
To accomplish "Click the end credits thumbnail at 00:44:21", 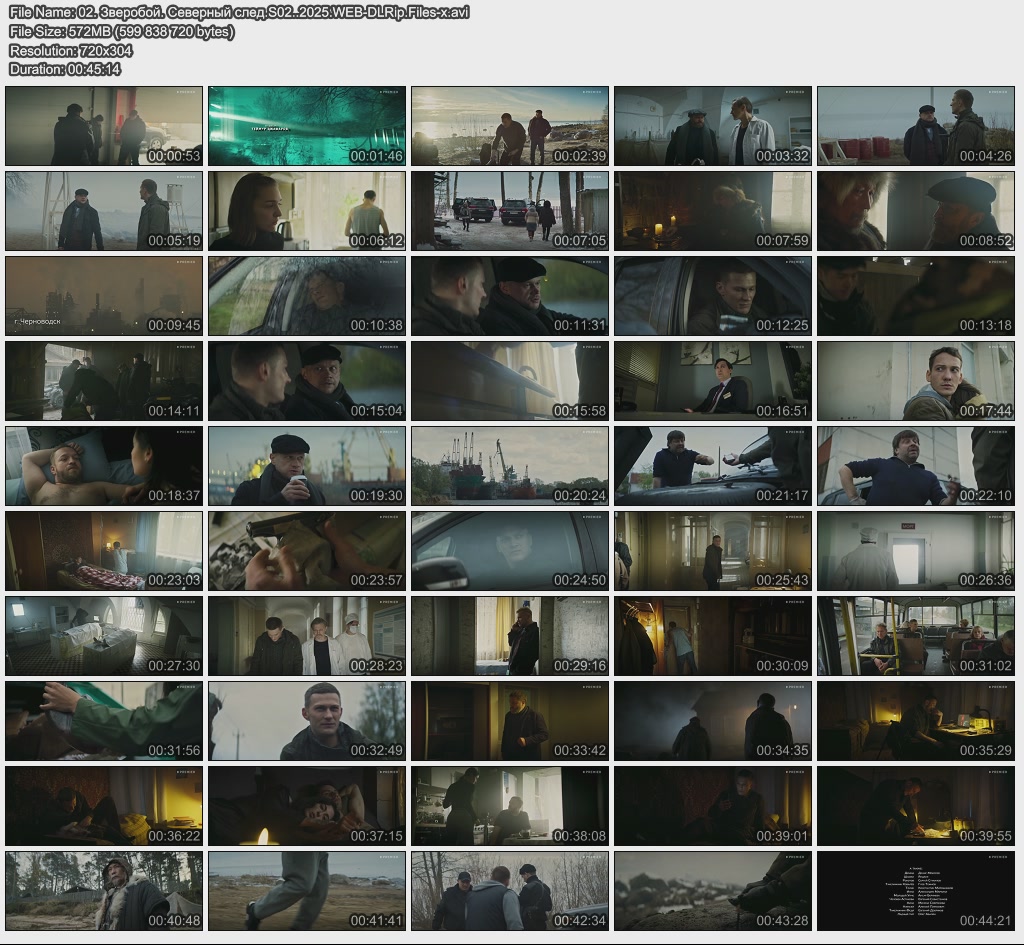I will 916,891.
